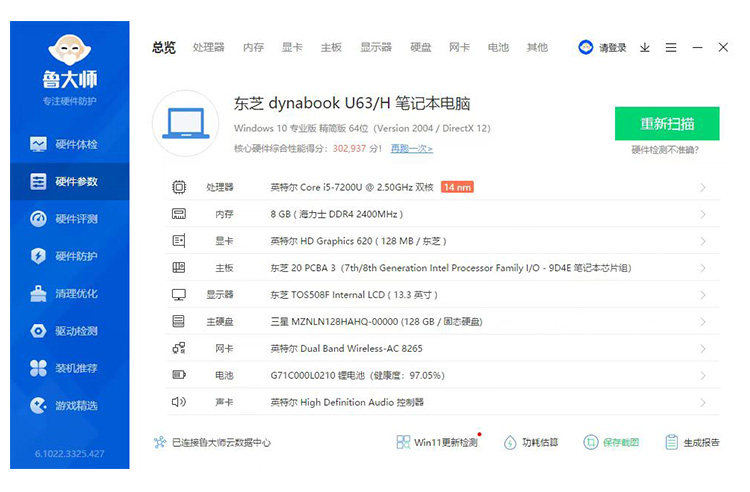The image size is (750, 492).
Task: Switch to the 硬盘 tab
Action: [x=421, y=47]
